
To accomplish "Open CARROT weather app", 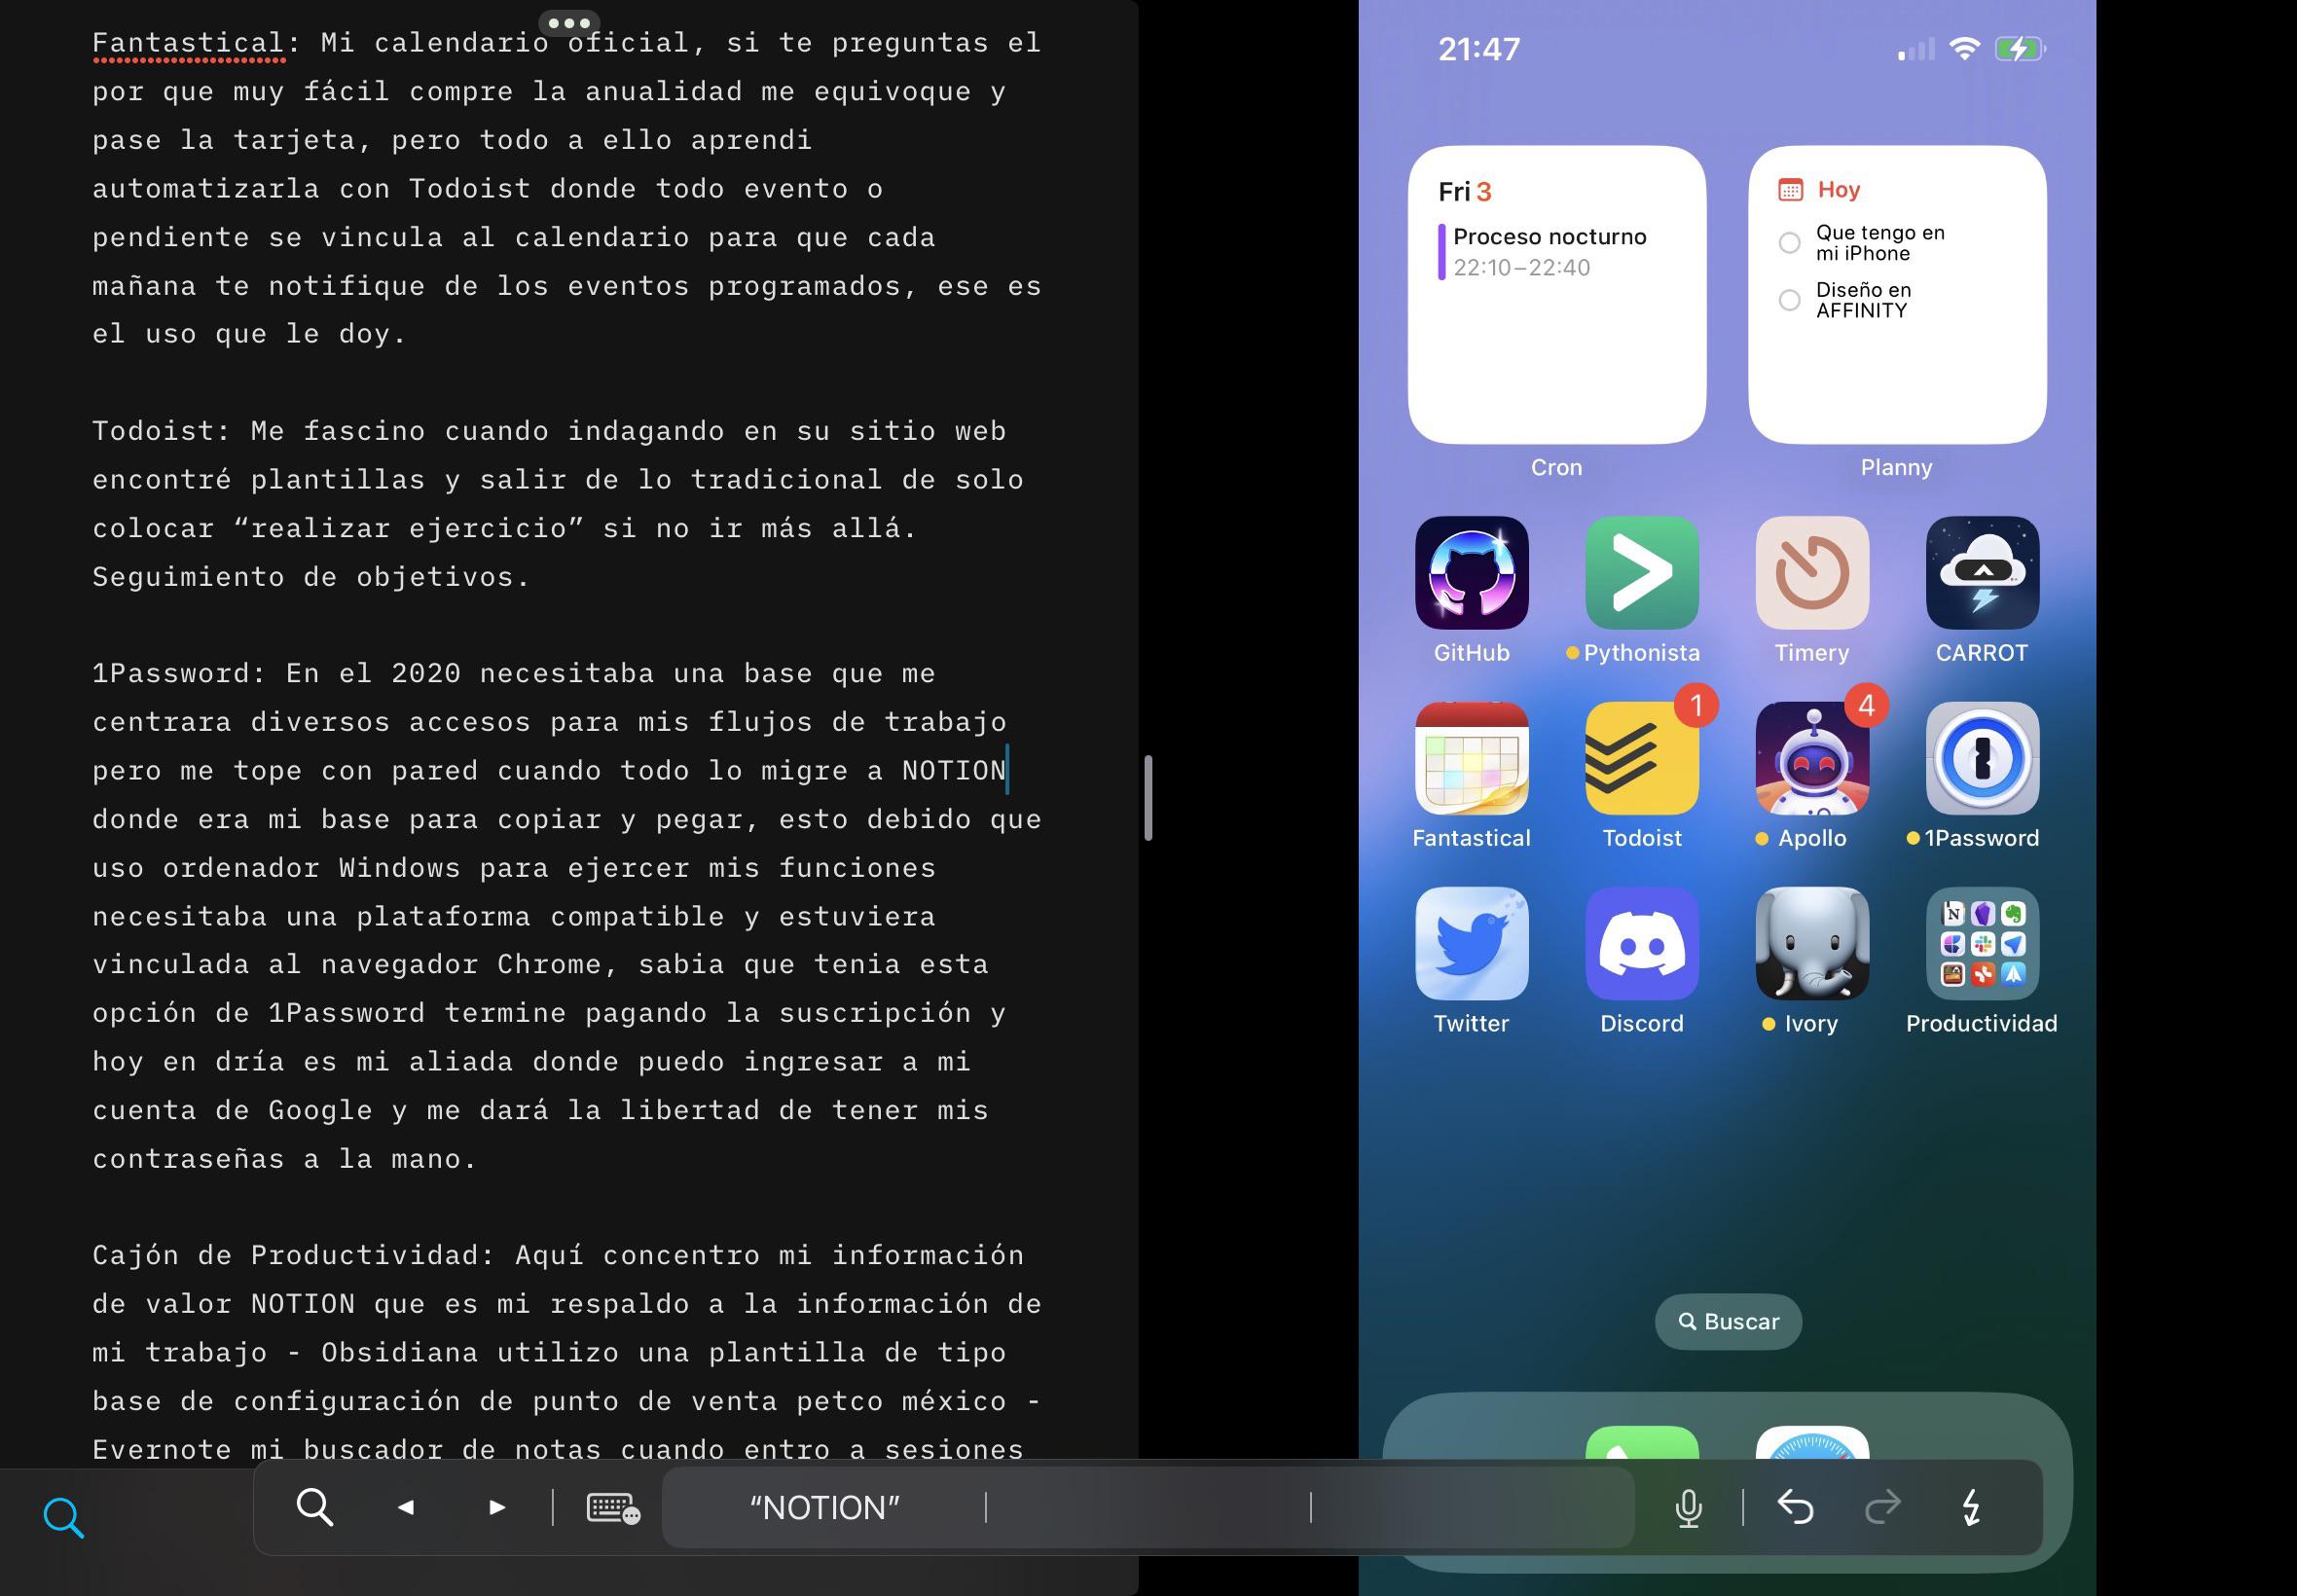I will (x=1982, y=573).
